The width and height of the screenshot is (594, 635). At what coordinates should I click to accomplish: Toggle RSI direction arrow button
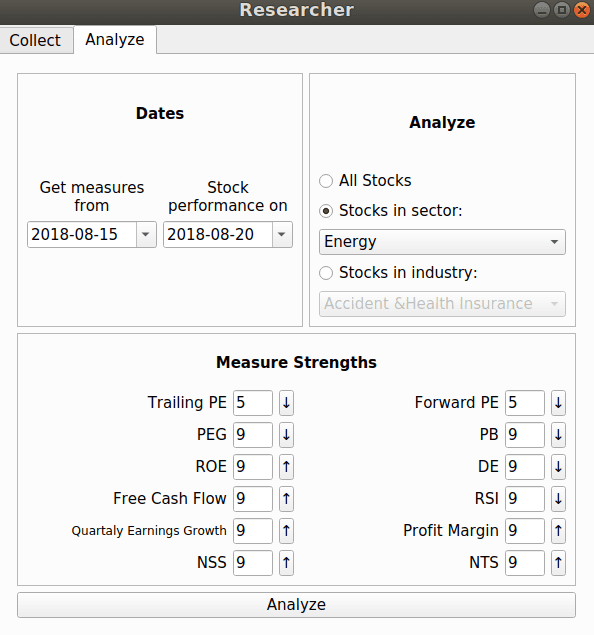558,499
